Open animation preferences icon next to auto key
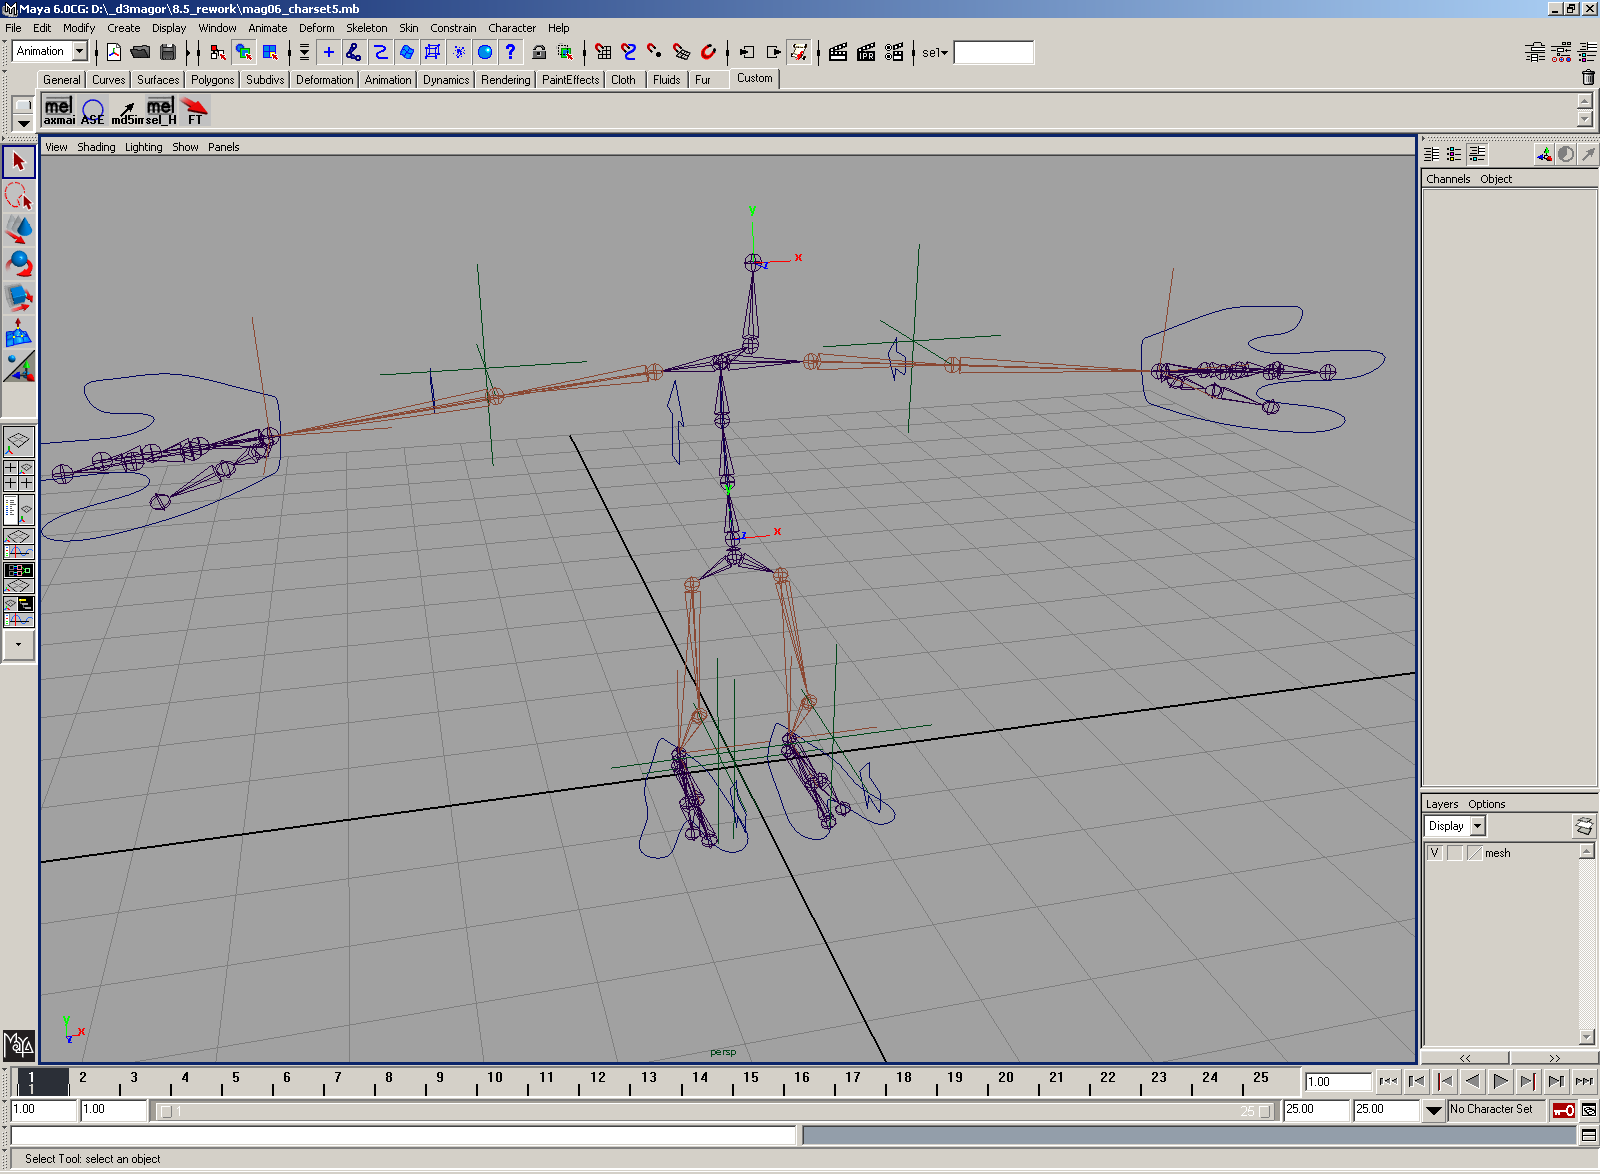1600x1174 pixels. click(x=1589, y=1110)
